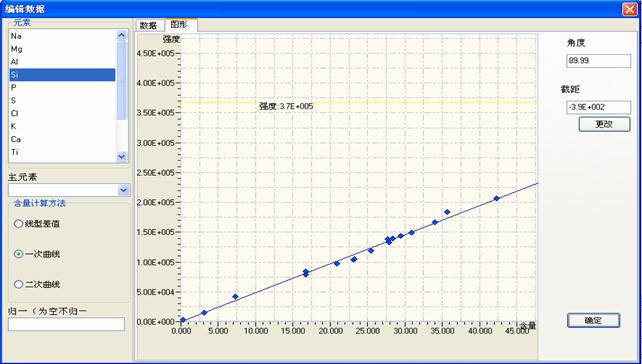The width and height of the screenshot is (642, 364).
Task: Close the 编辑数据 dialog window
Action: pos(629,9)
